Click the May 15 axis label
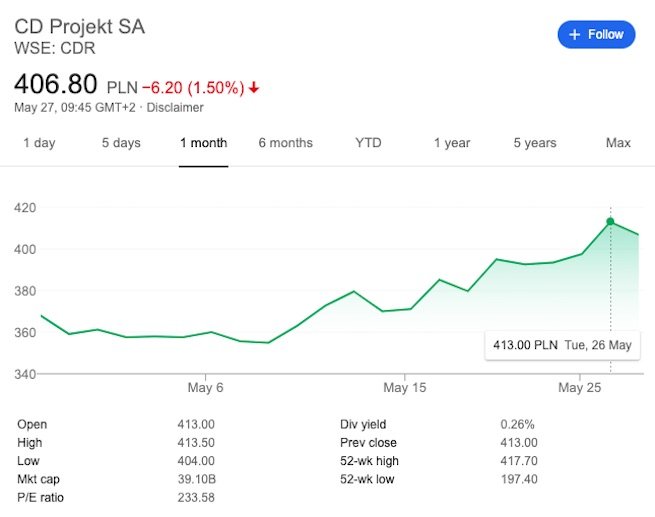Viewport: 655px width, 517px height. click(404, 388)
